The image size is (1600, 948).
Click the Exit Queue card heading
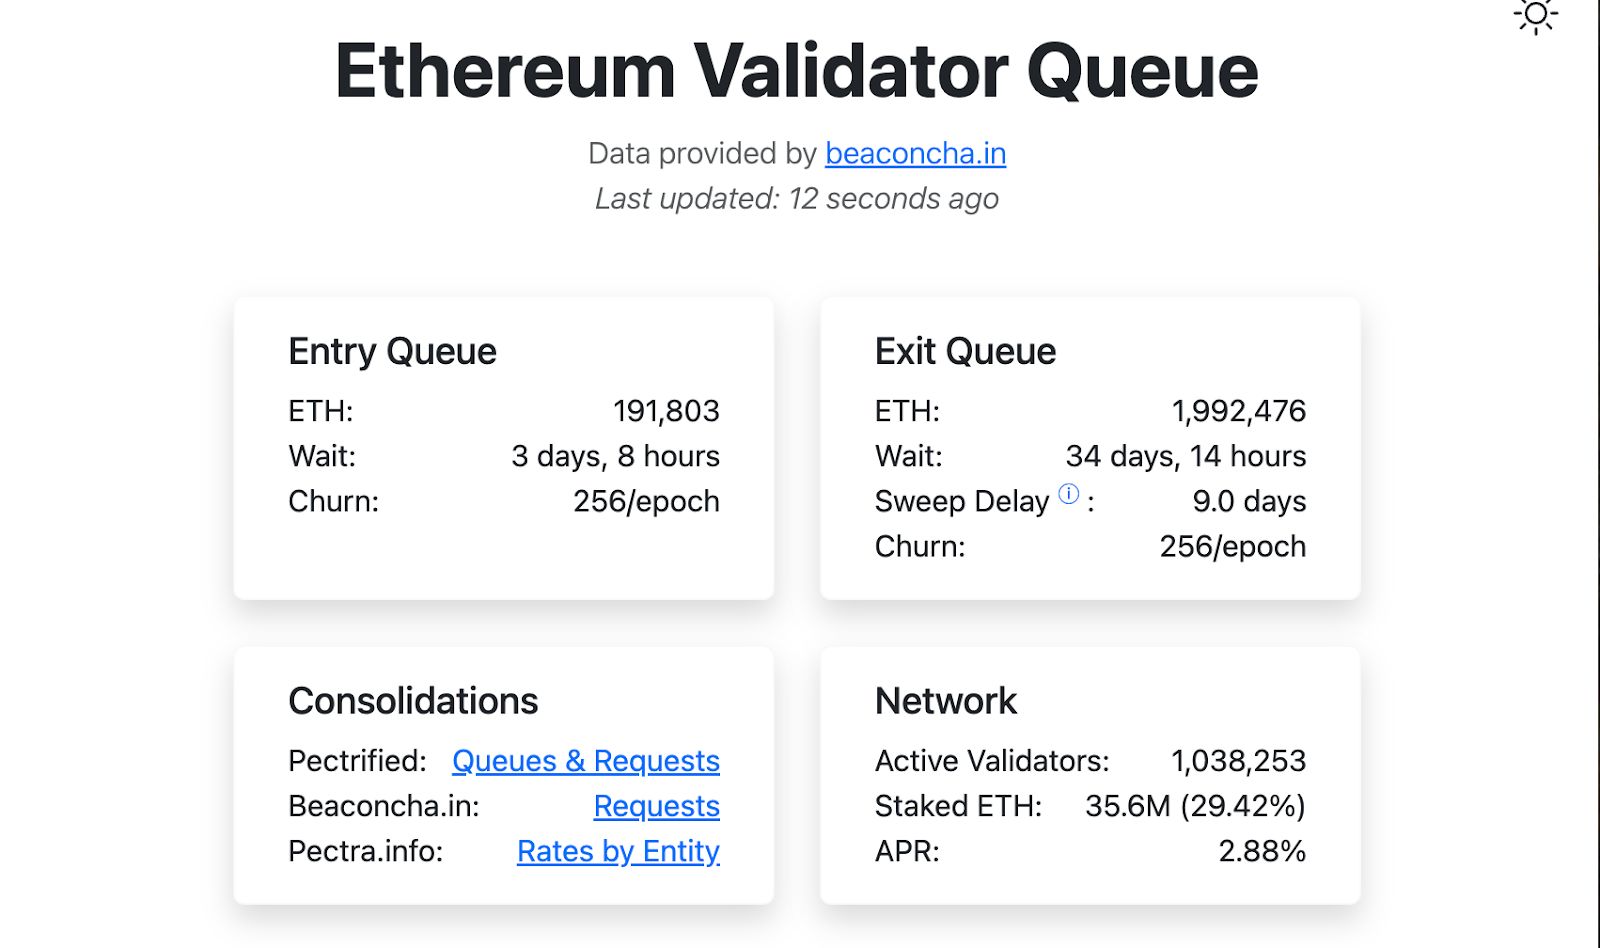(965, 351)
